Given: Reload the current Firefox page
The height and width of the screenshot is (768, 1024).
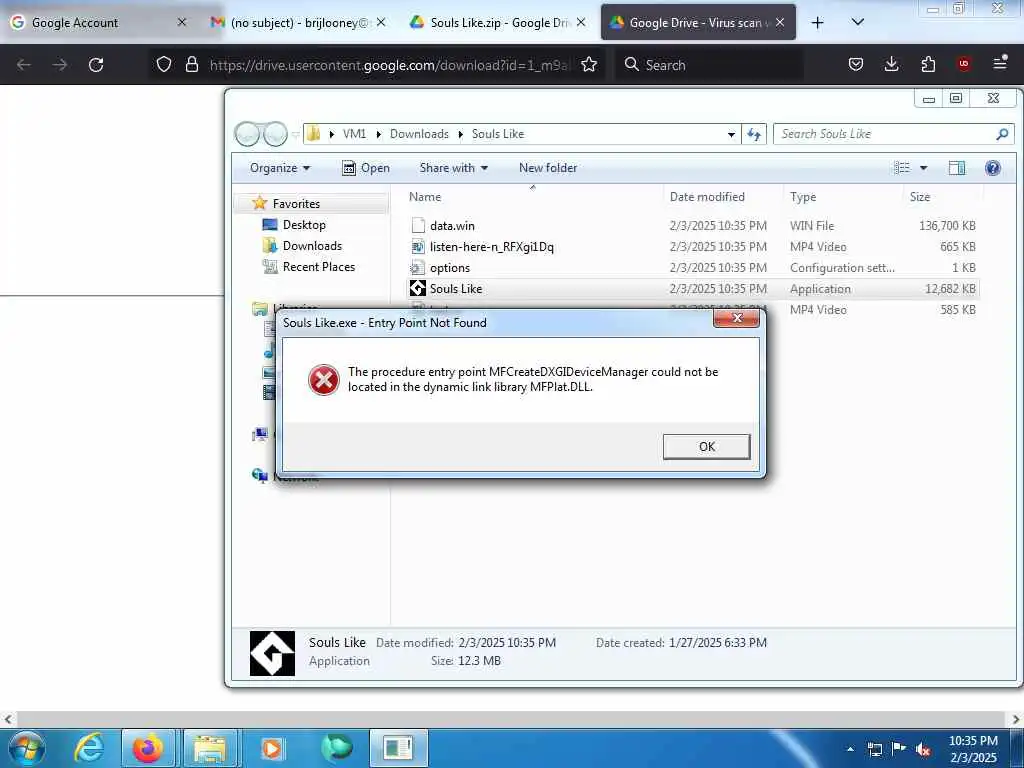Looking at the screenshot, I should point(96,65).
